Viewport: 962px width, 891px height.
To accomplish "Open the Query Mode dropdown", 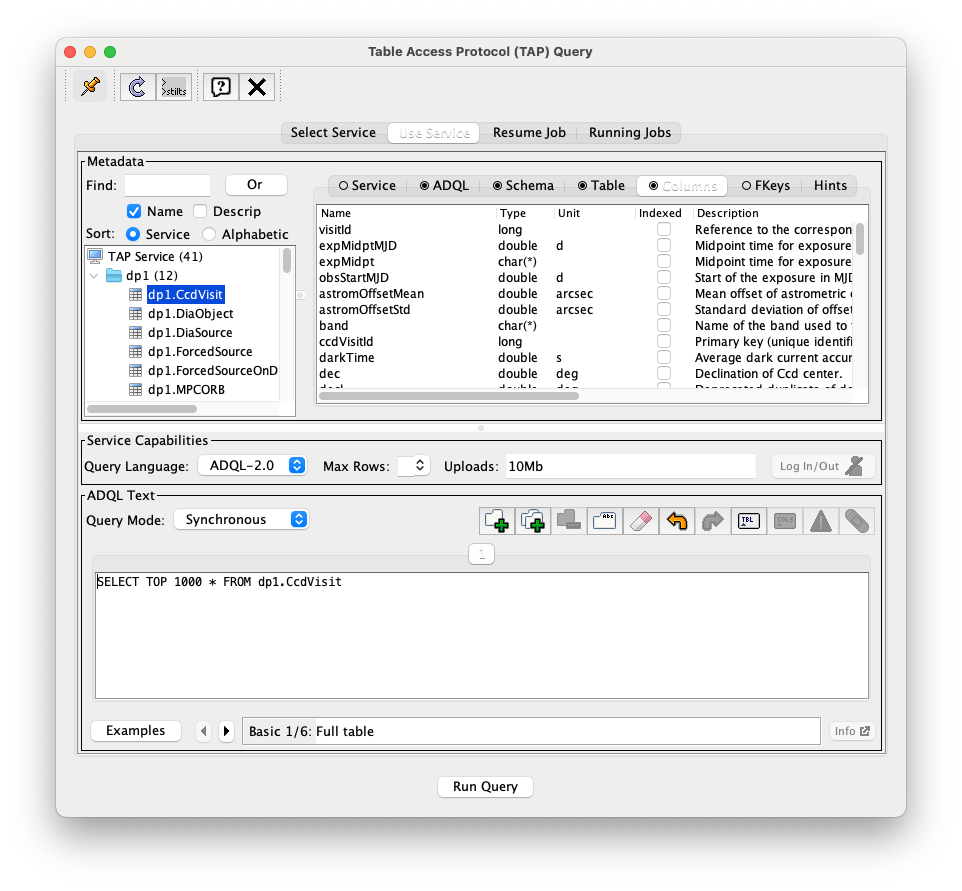I will click(240, 519).
